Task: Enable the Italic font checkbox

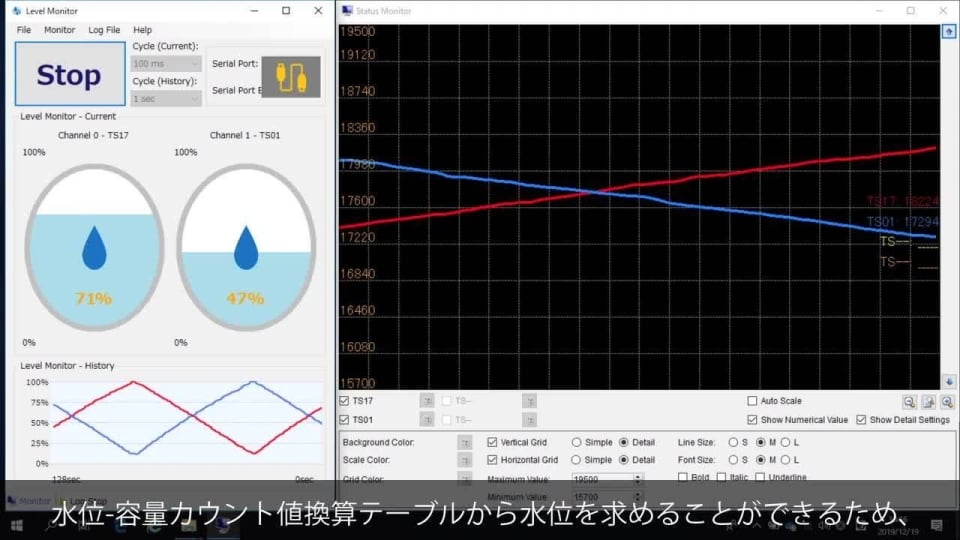Action: 721,477
